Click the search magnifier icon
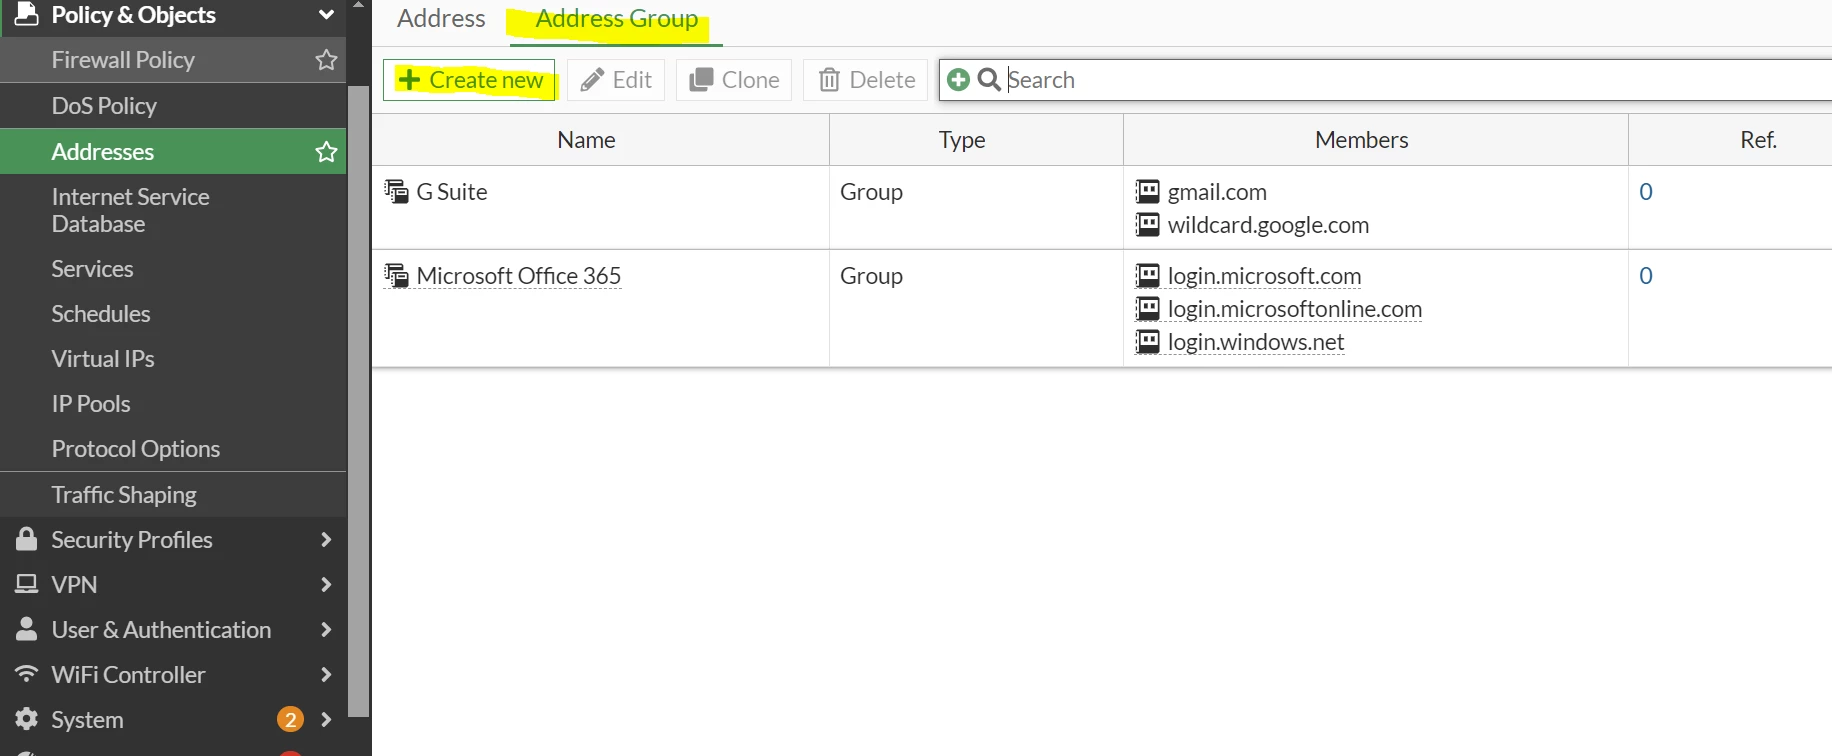This screenshot has height=756, width=1832. [989, 80]
